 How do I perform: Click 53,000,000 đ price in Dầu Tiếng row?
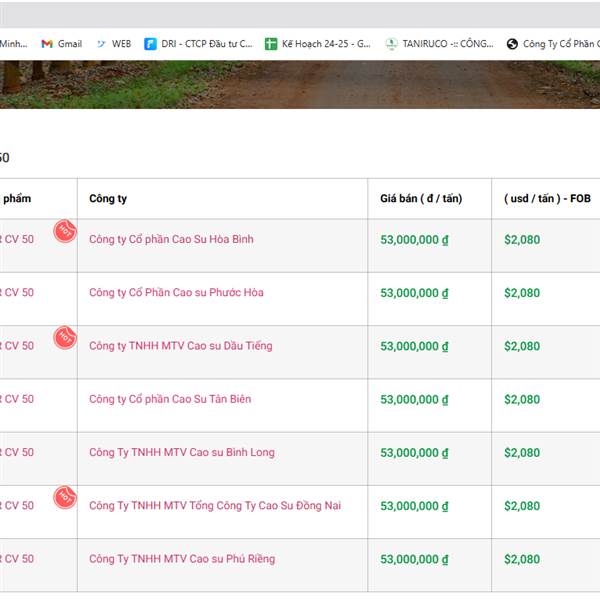point(414,346)
